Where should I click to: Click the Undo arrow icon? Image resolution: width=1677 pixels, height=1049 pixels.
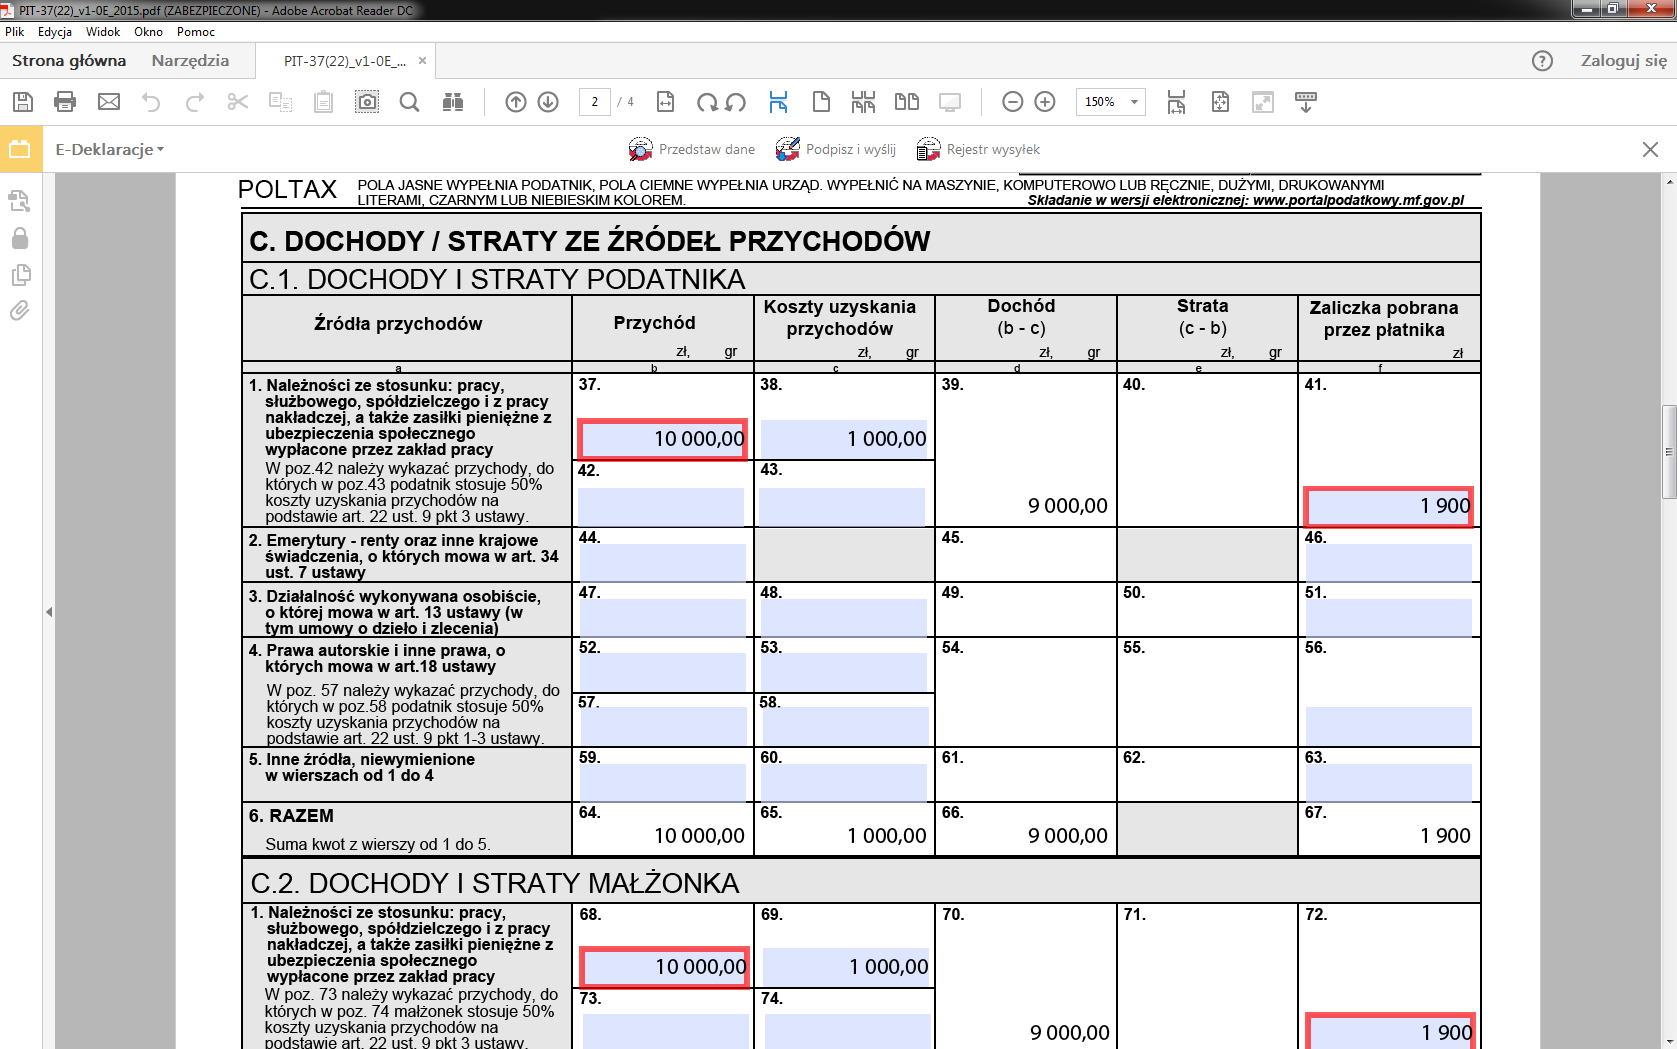(151, 101)
